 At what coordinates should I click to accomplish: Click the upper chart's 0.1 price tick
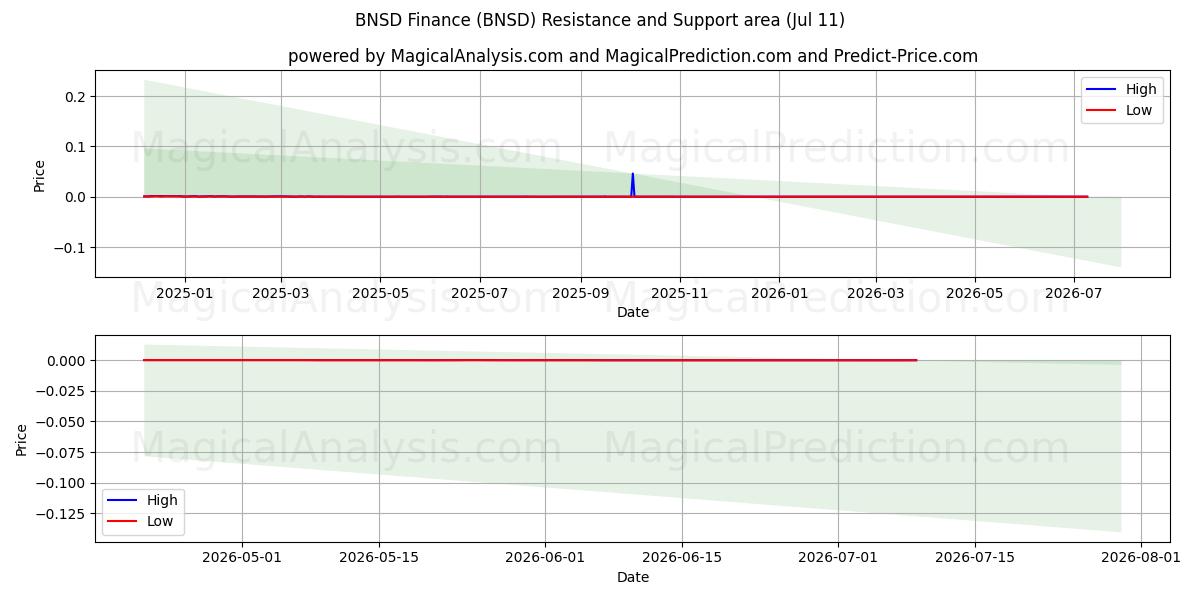pos(77,147)
